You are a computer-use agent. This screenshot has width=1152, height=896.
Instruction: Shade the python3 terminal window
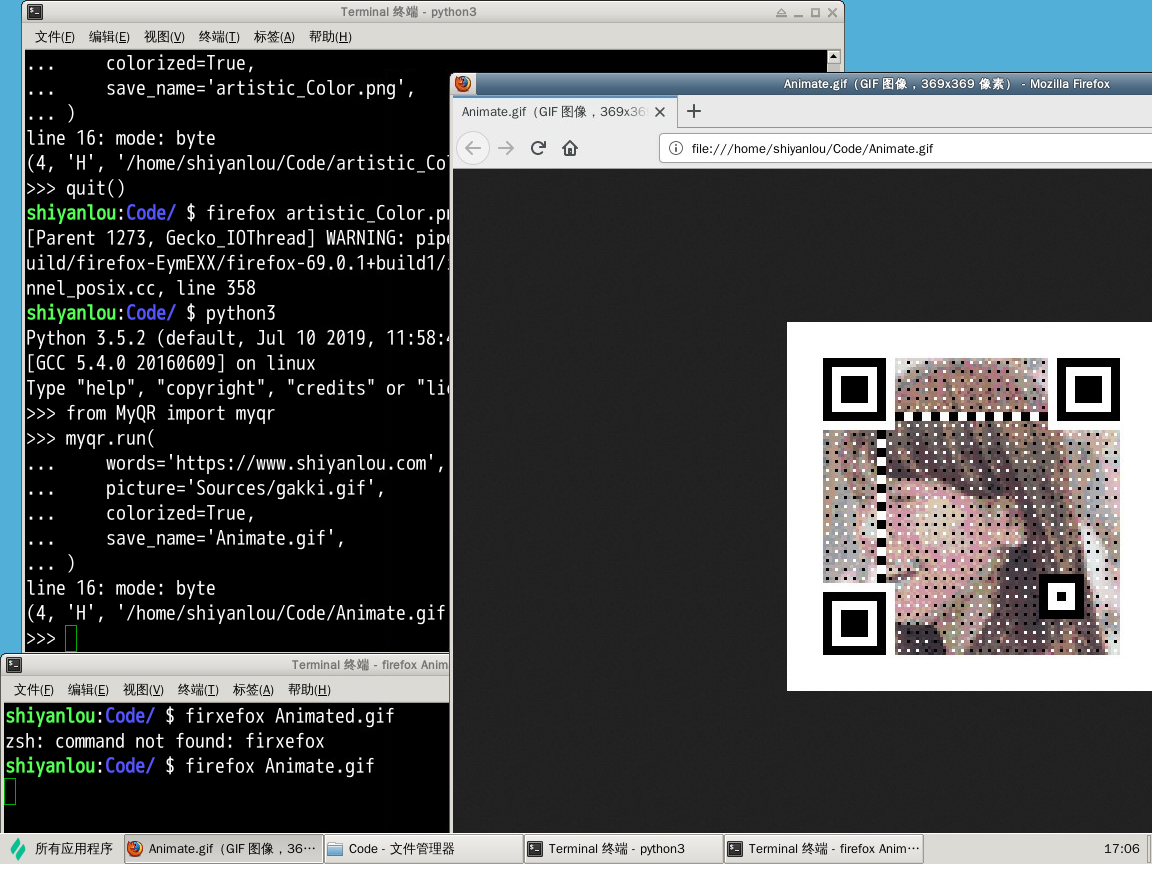tap(781, 12)
